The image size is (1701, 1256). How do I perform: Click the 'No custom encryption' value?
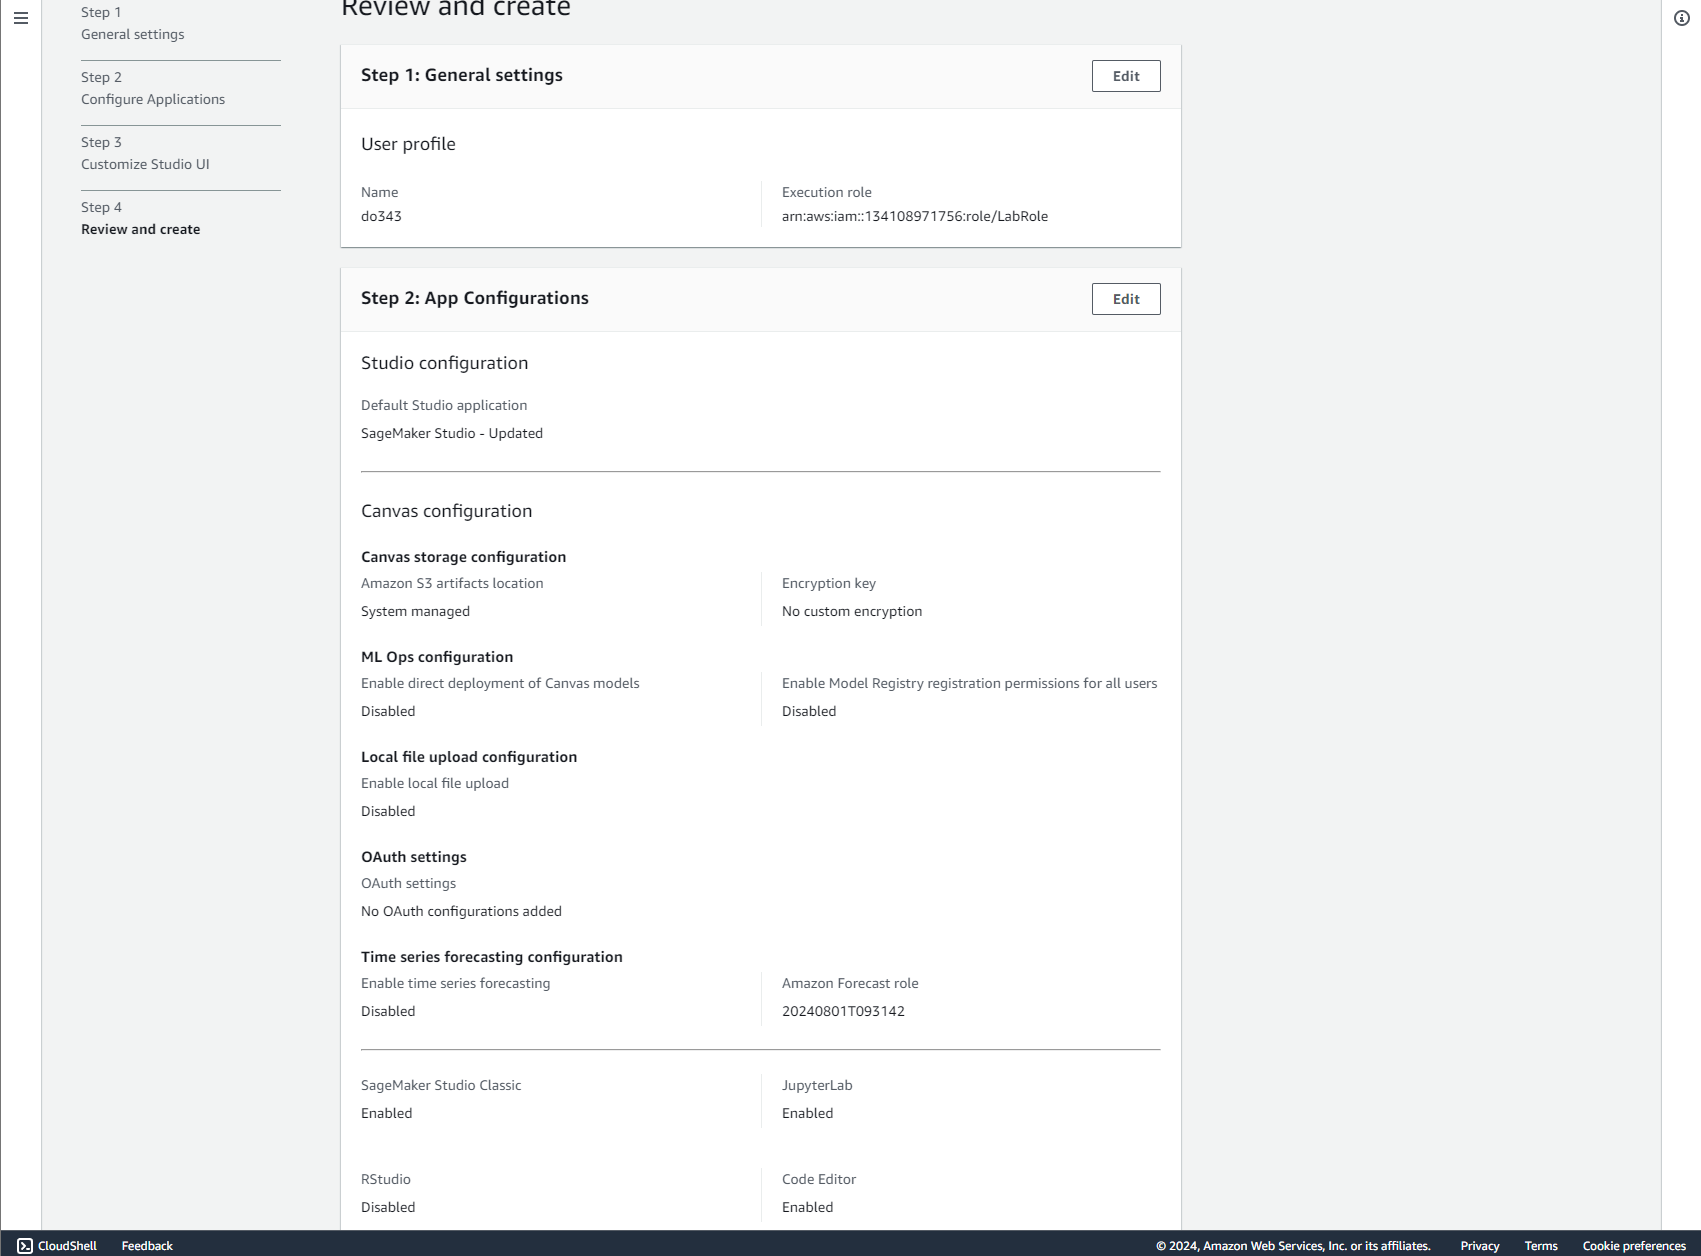852,611
